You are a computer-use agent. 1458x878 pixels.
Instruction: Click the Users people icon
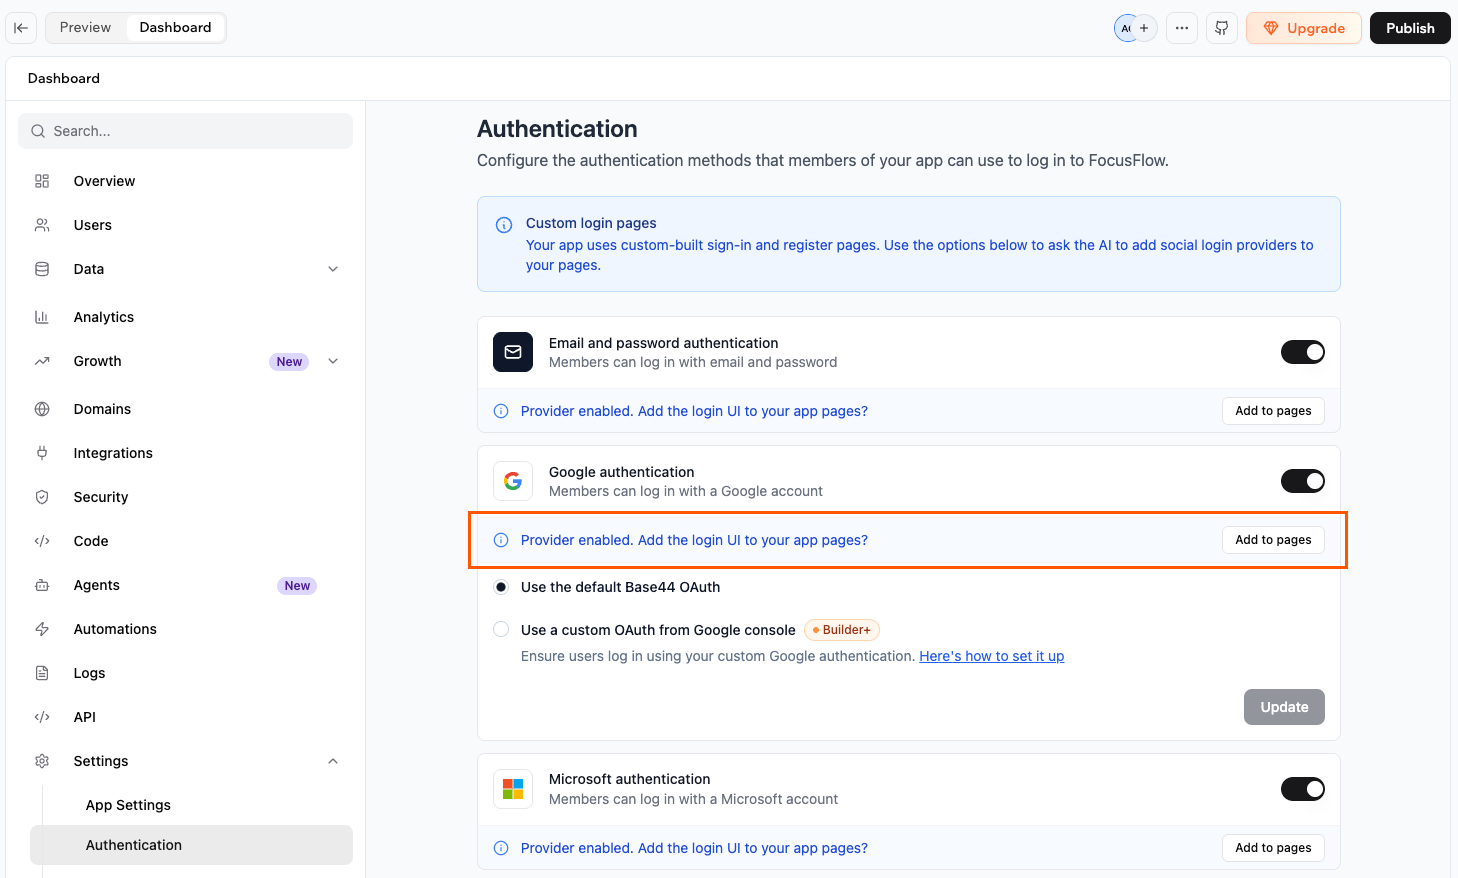pyautogui.click(x=42, y=225)
